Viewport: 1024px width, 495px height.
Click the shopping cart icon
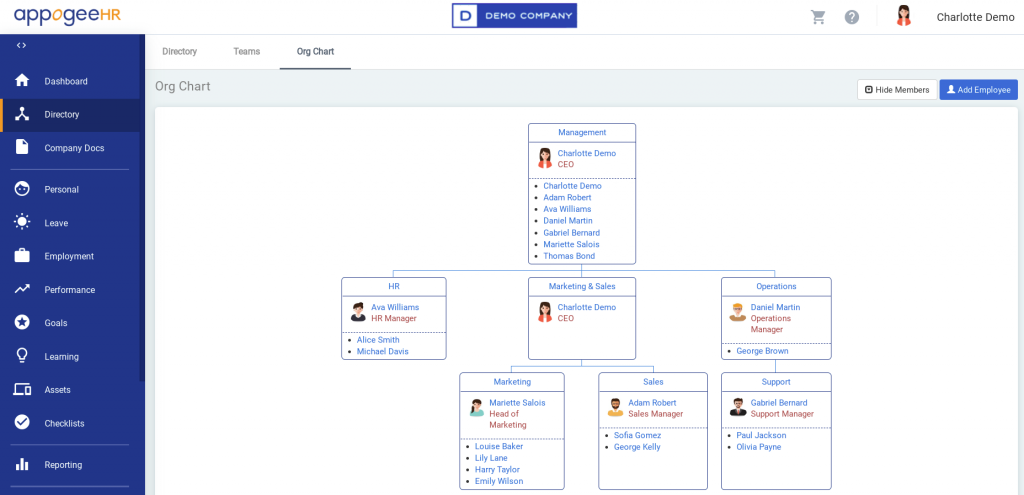point(818,17)
